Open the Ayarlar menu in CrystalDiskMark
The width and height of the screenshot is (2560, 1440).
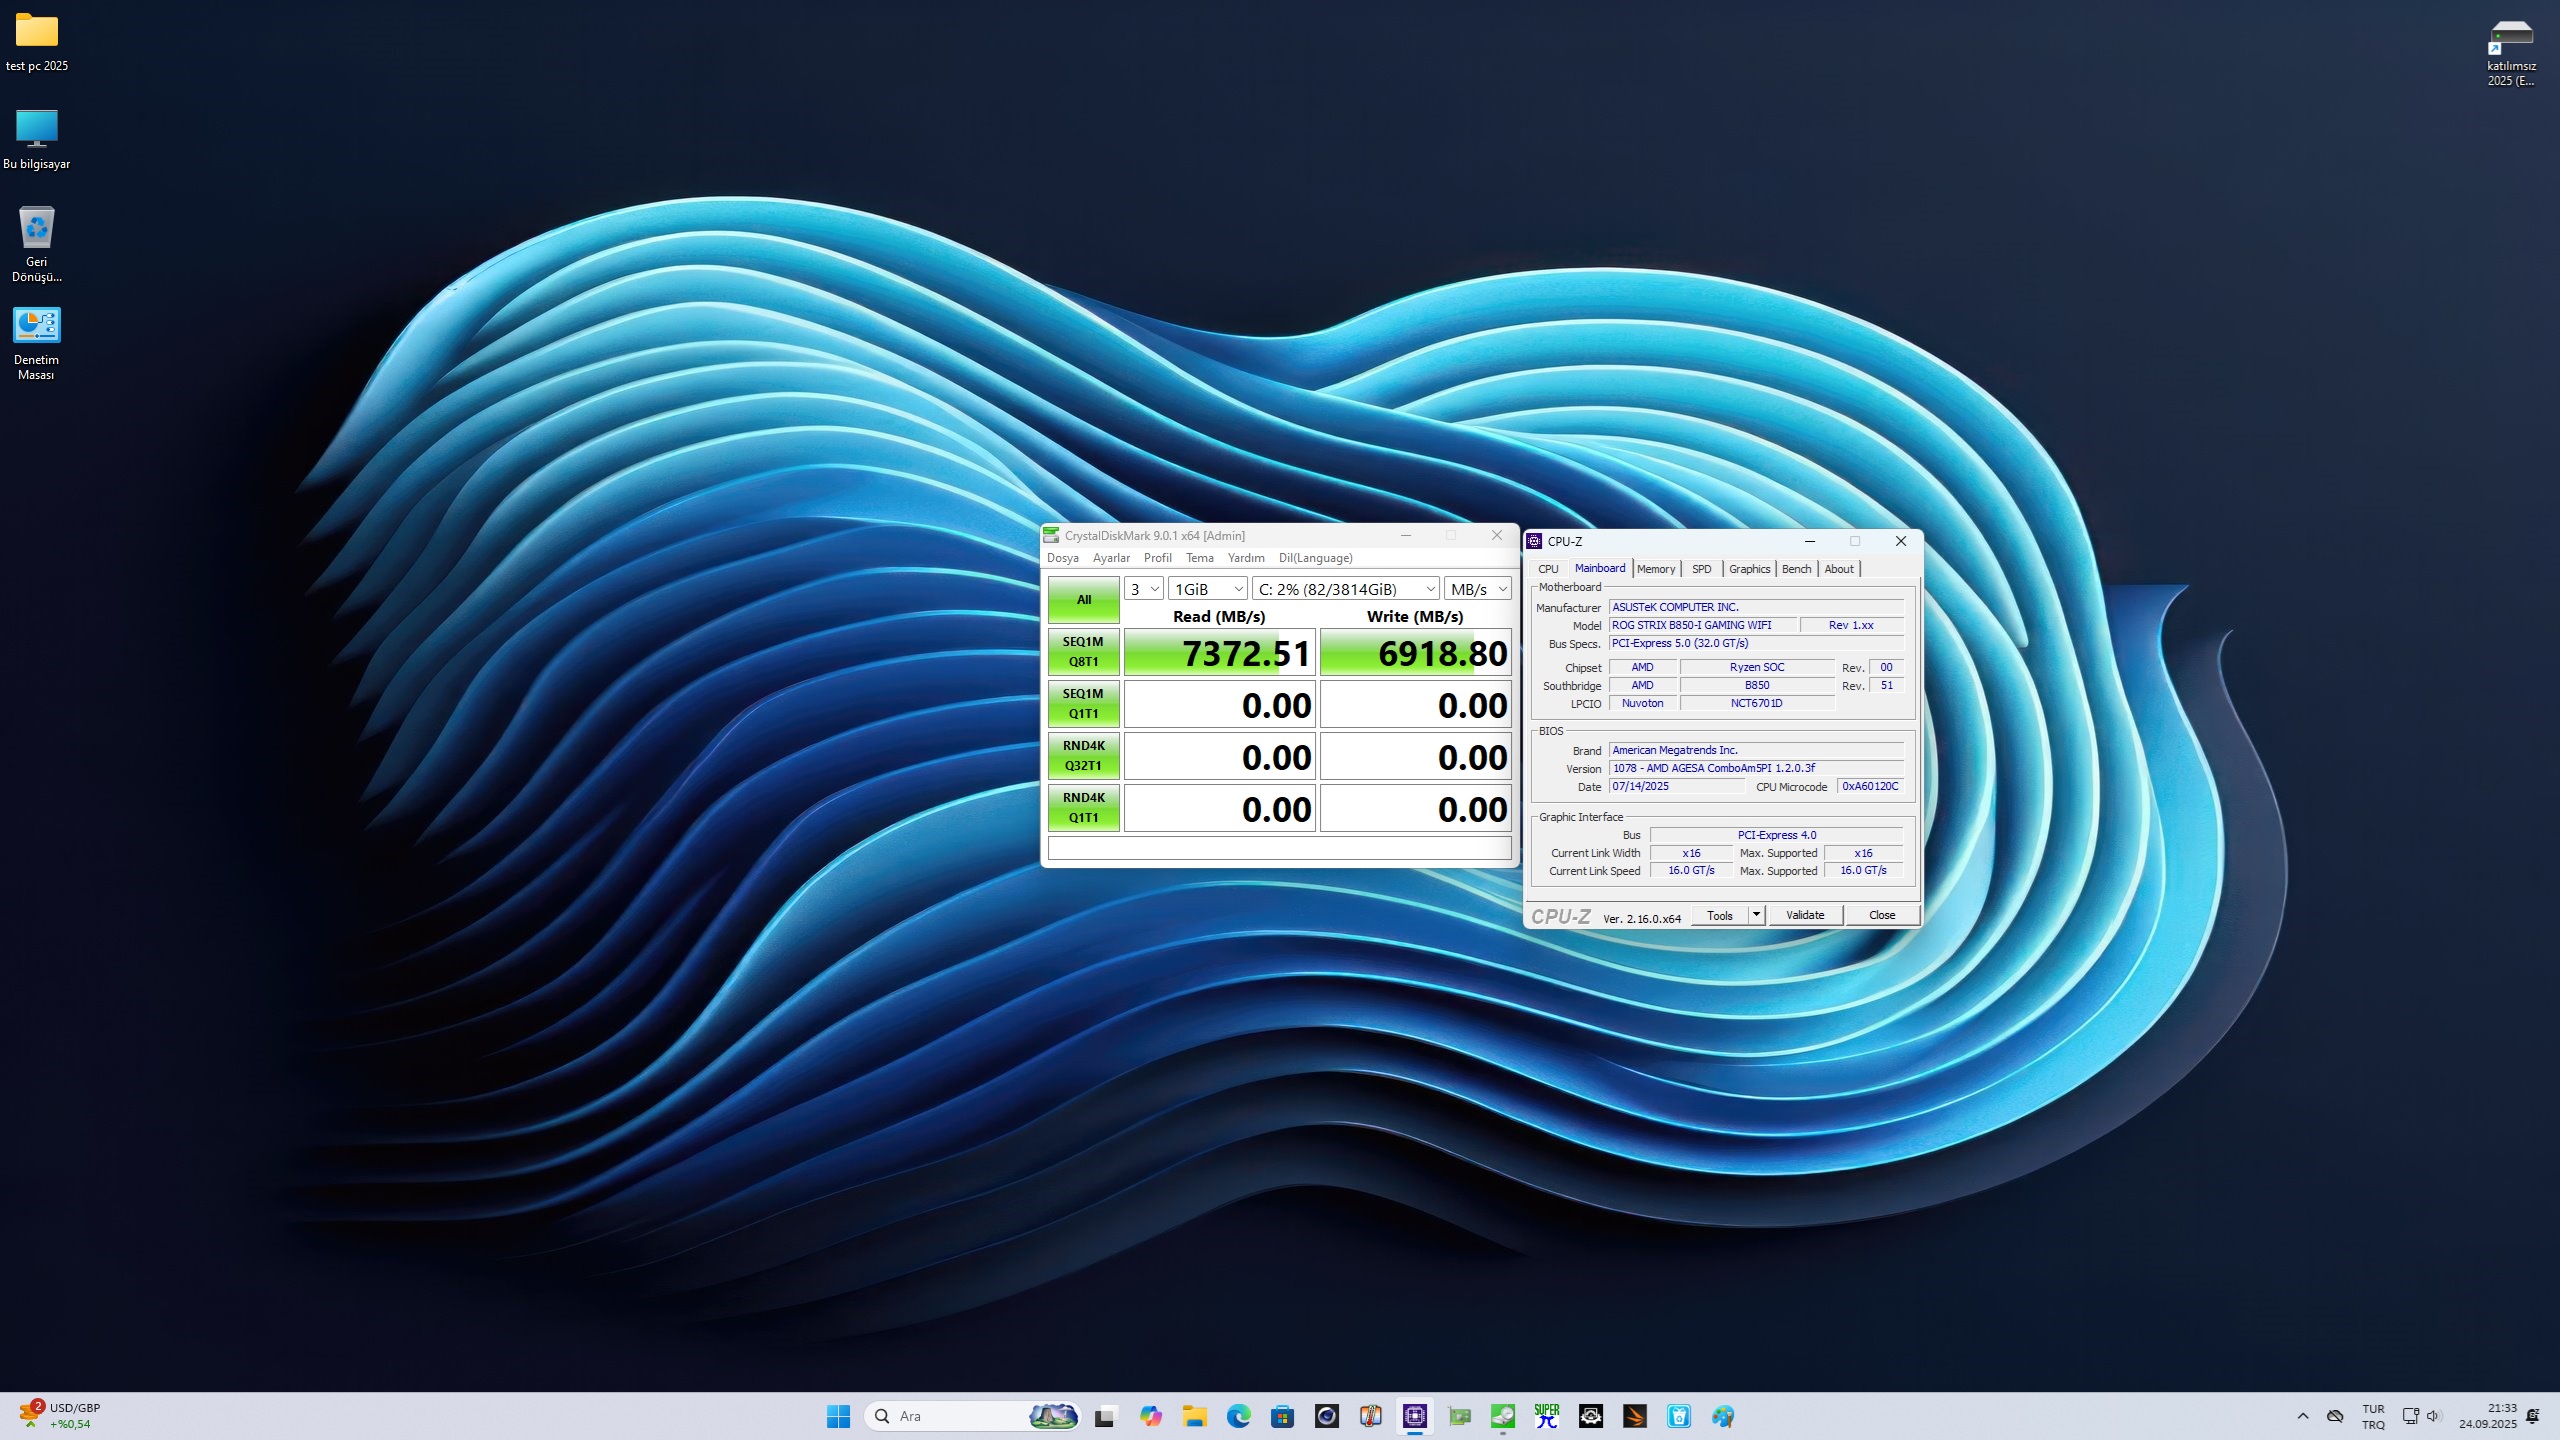point(1110,558)
